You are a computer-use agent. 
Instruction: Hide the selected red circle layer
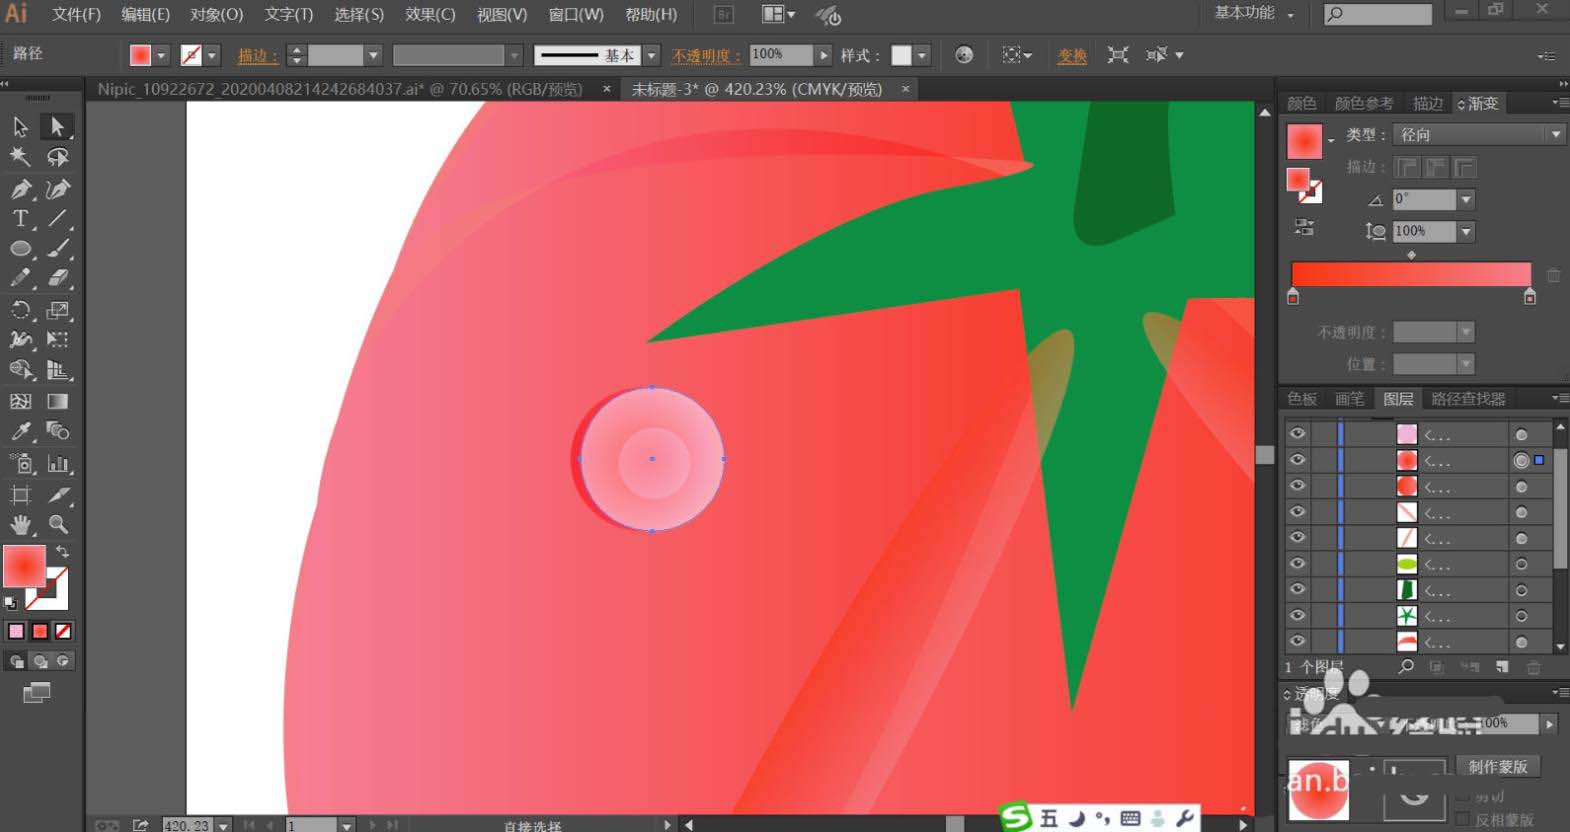(1297, 460)
